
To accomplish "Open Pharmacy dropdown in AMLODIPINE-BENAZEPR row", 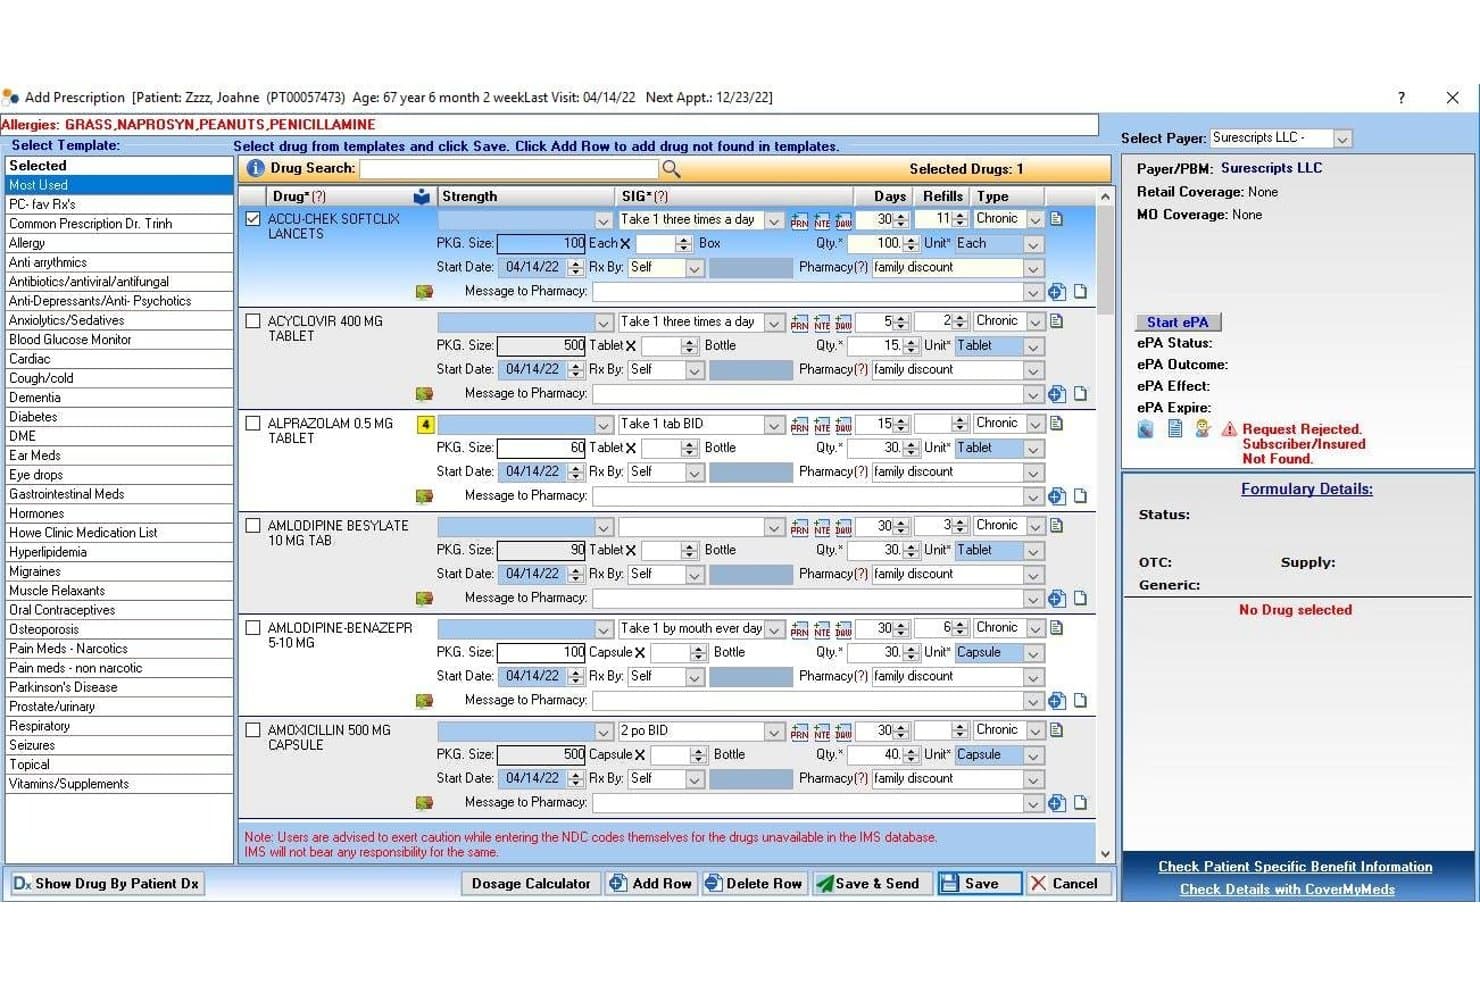I will tap(1034, 678).
